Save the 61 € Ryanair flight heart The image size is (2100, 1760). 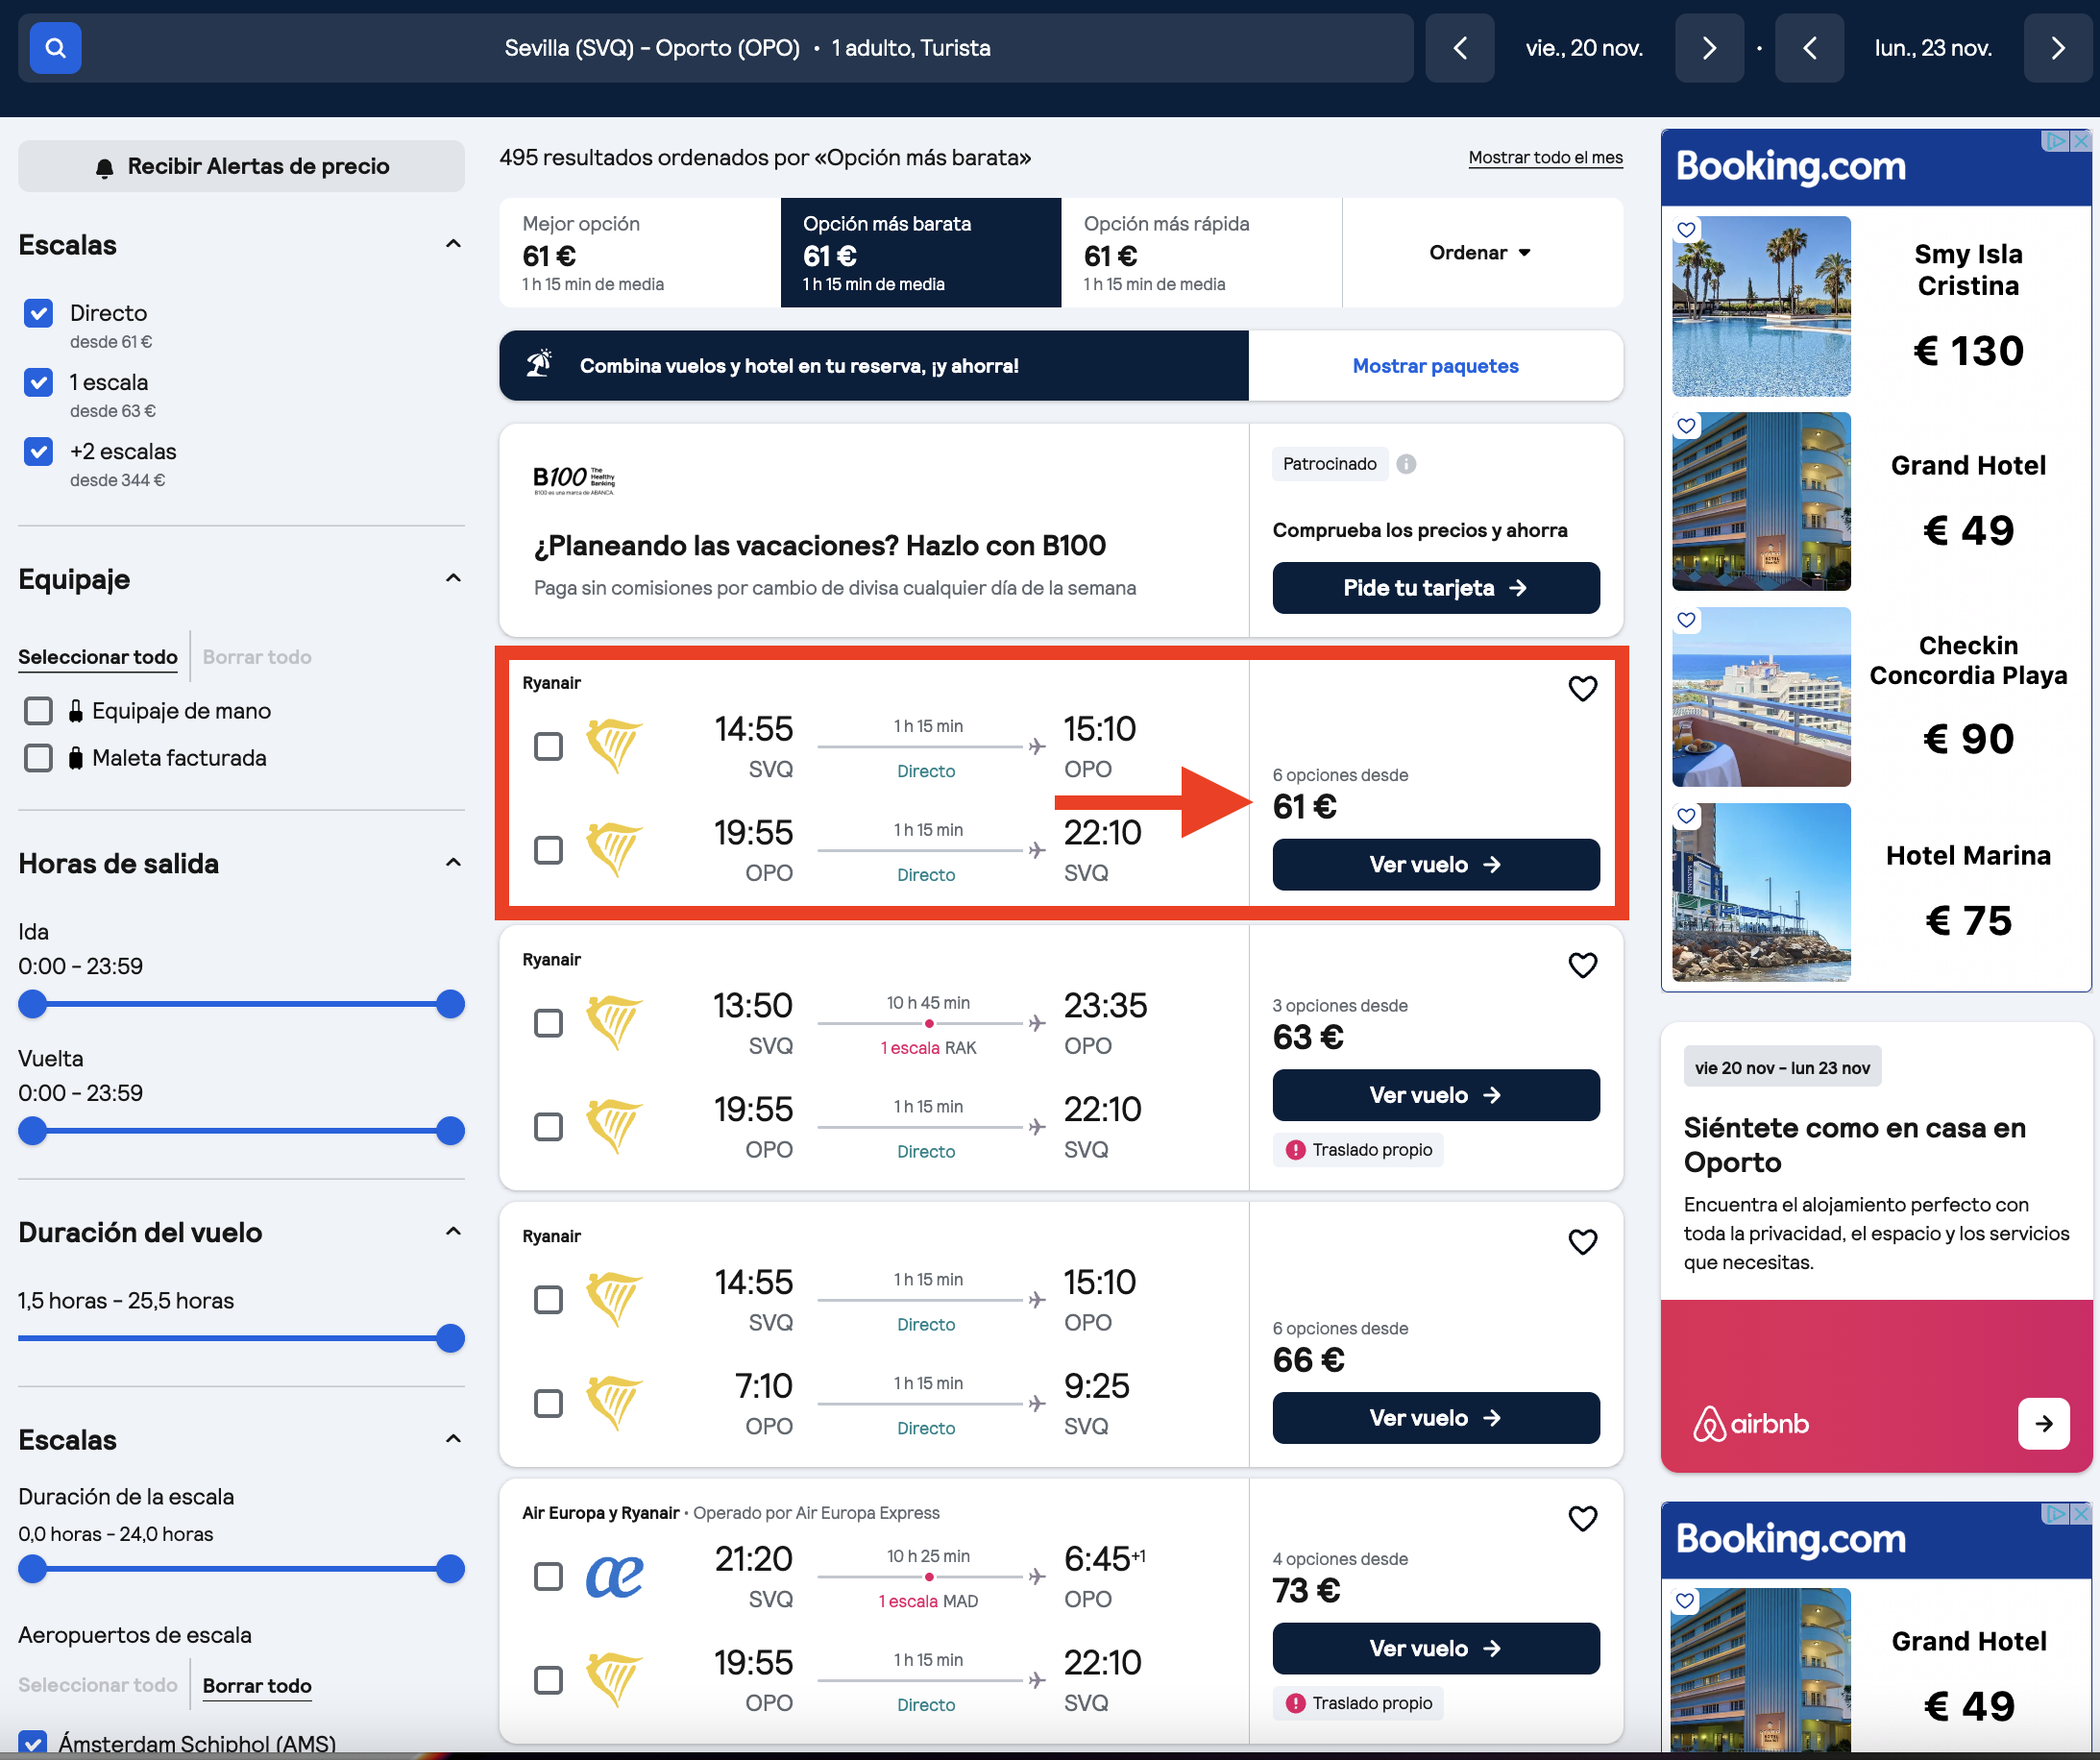[x=1582, y=688]
